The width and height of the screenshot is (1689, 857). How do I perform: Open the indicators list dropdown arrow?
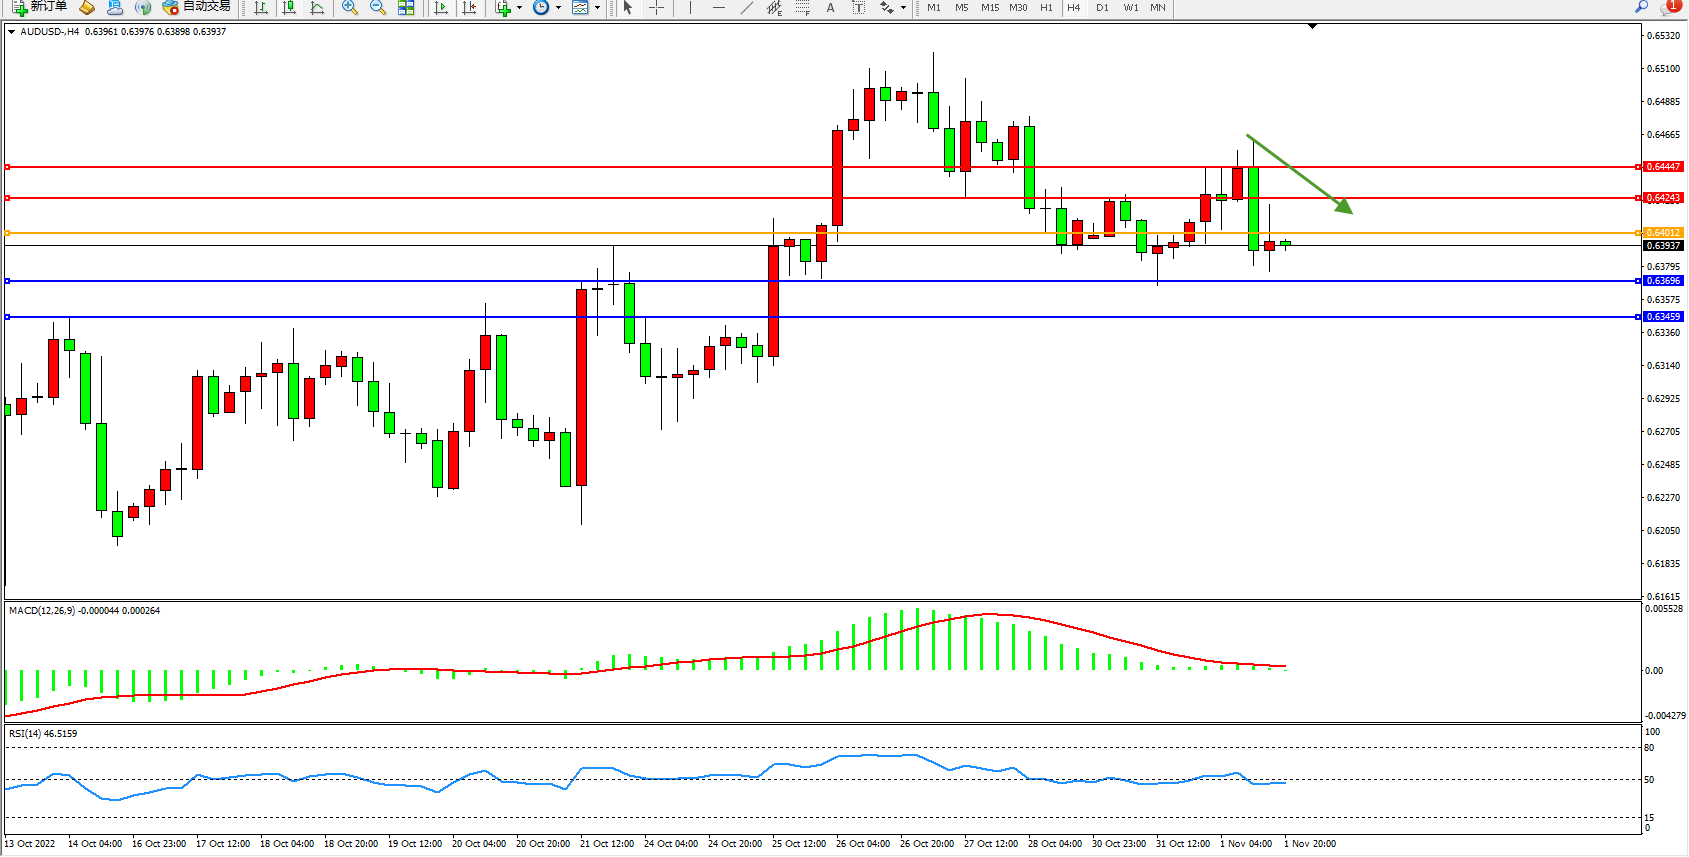point(519,8)
